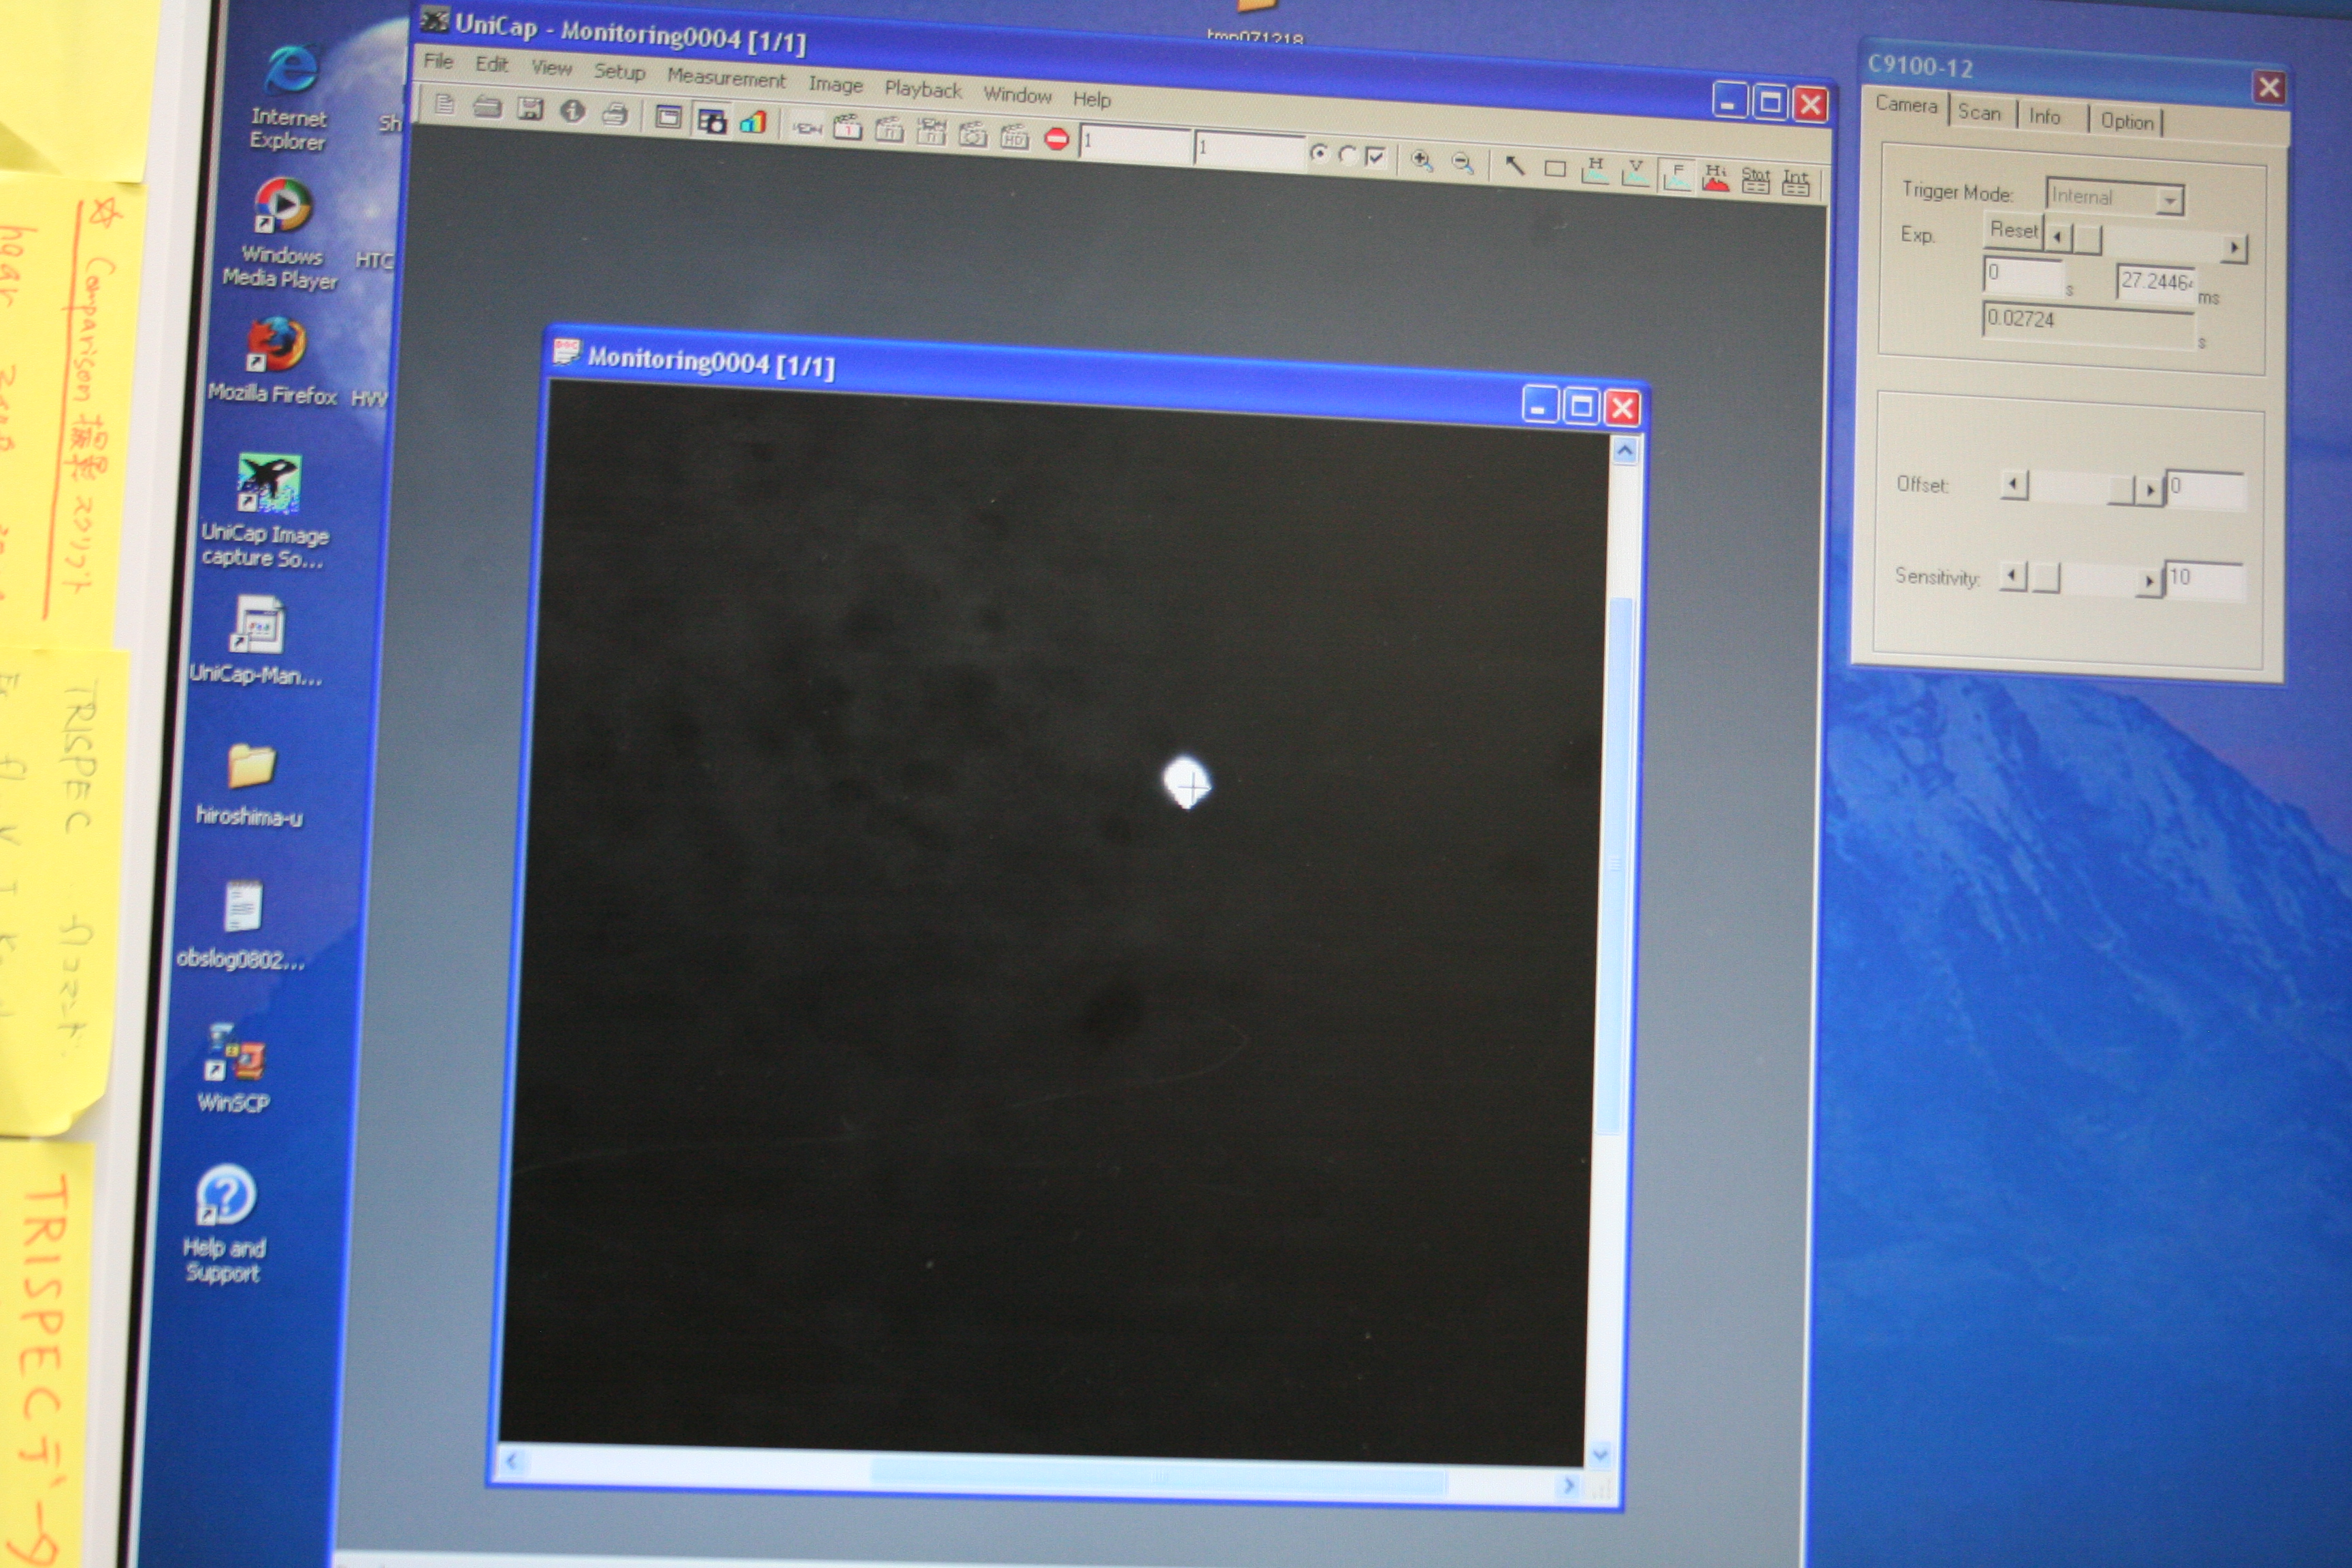The image size is (2352, 1568).
Task: Click Monitoring0004 horizontal scrollbar left arrow
Action: click(512, 1461)
